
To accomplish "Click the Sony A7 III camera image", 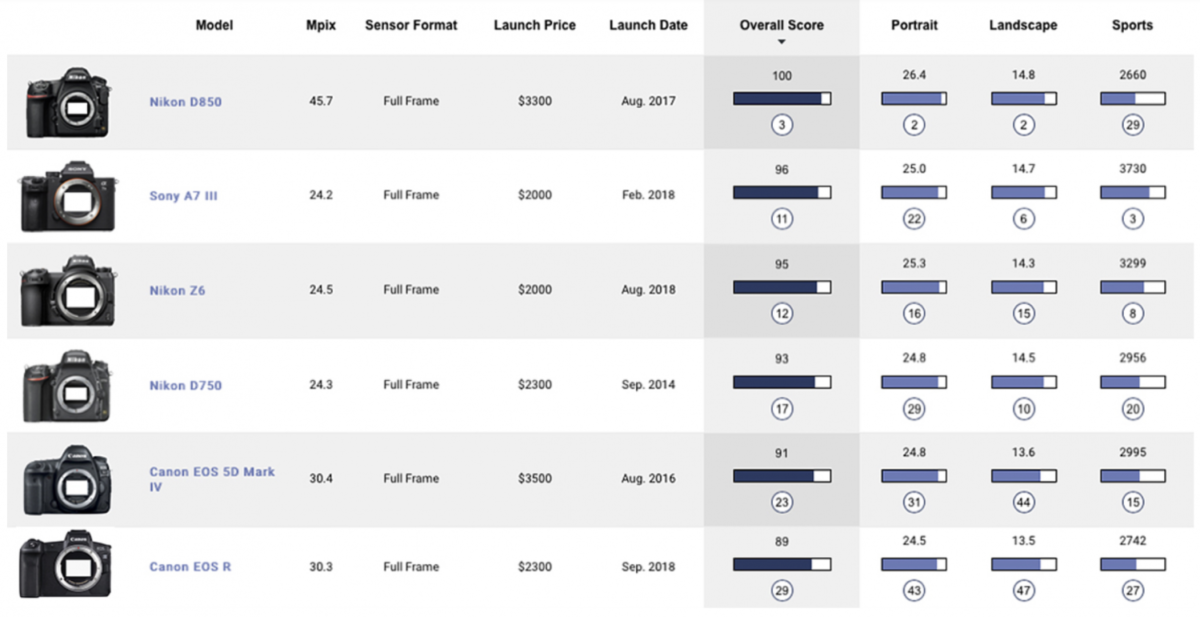I will [x=67, y=197].
